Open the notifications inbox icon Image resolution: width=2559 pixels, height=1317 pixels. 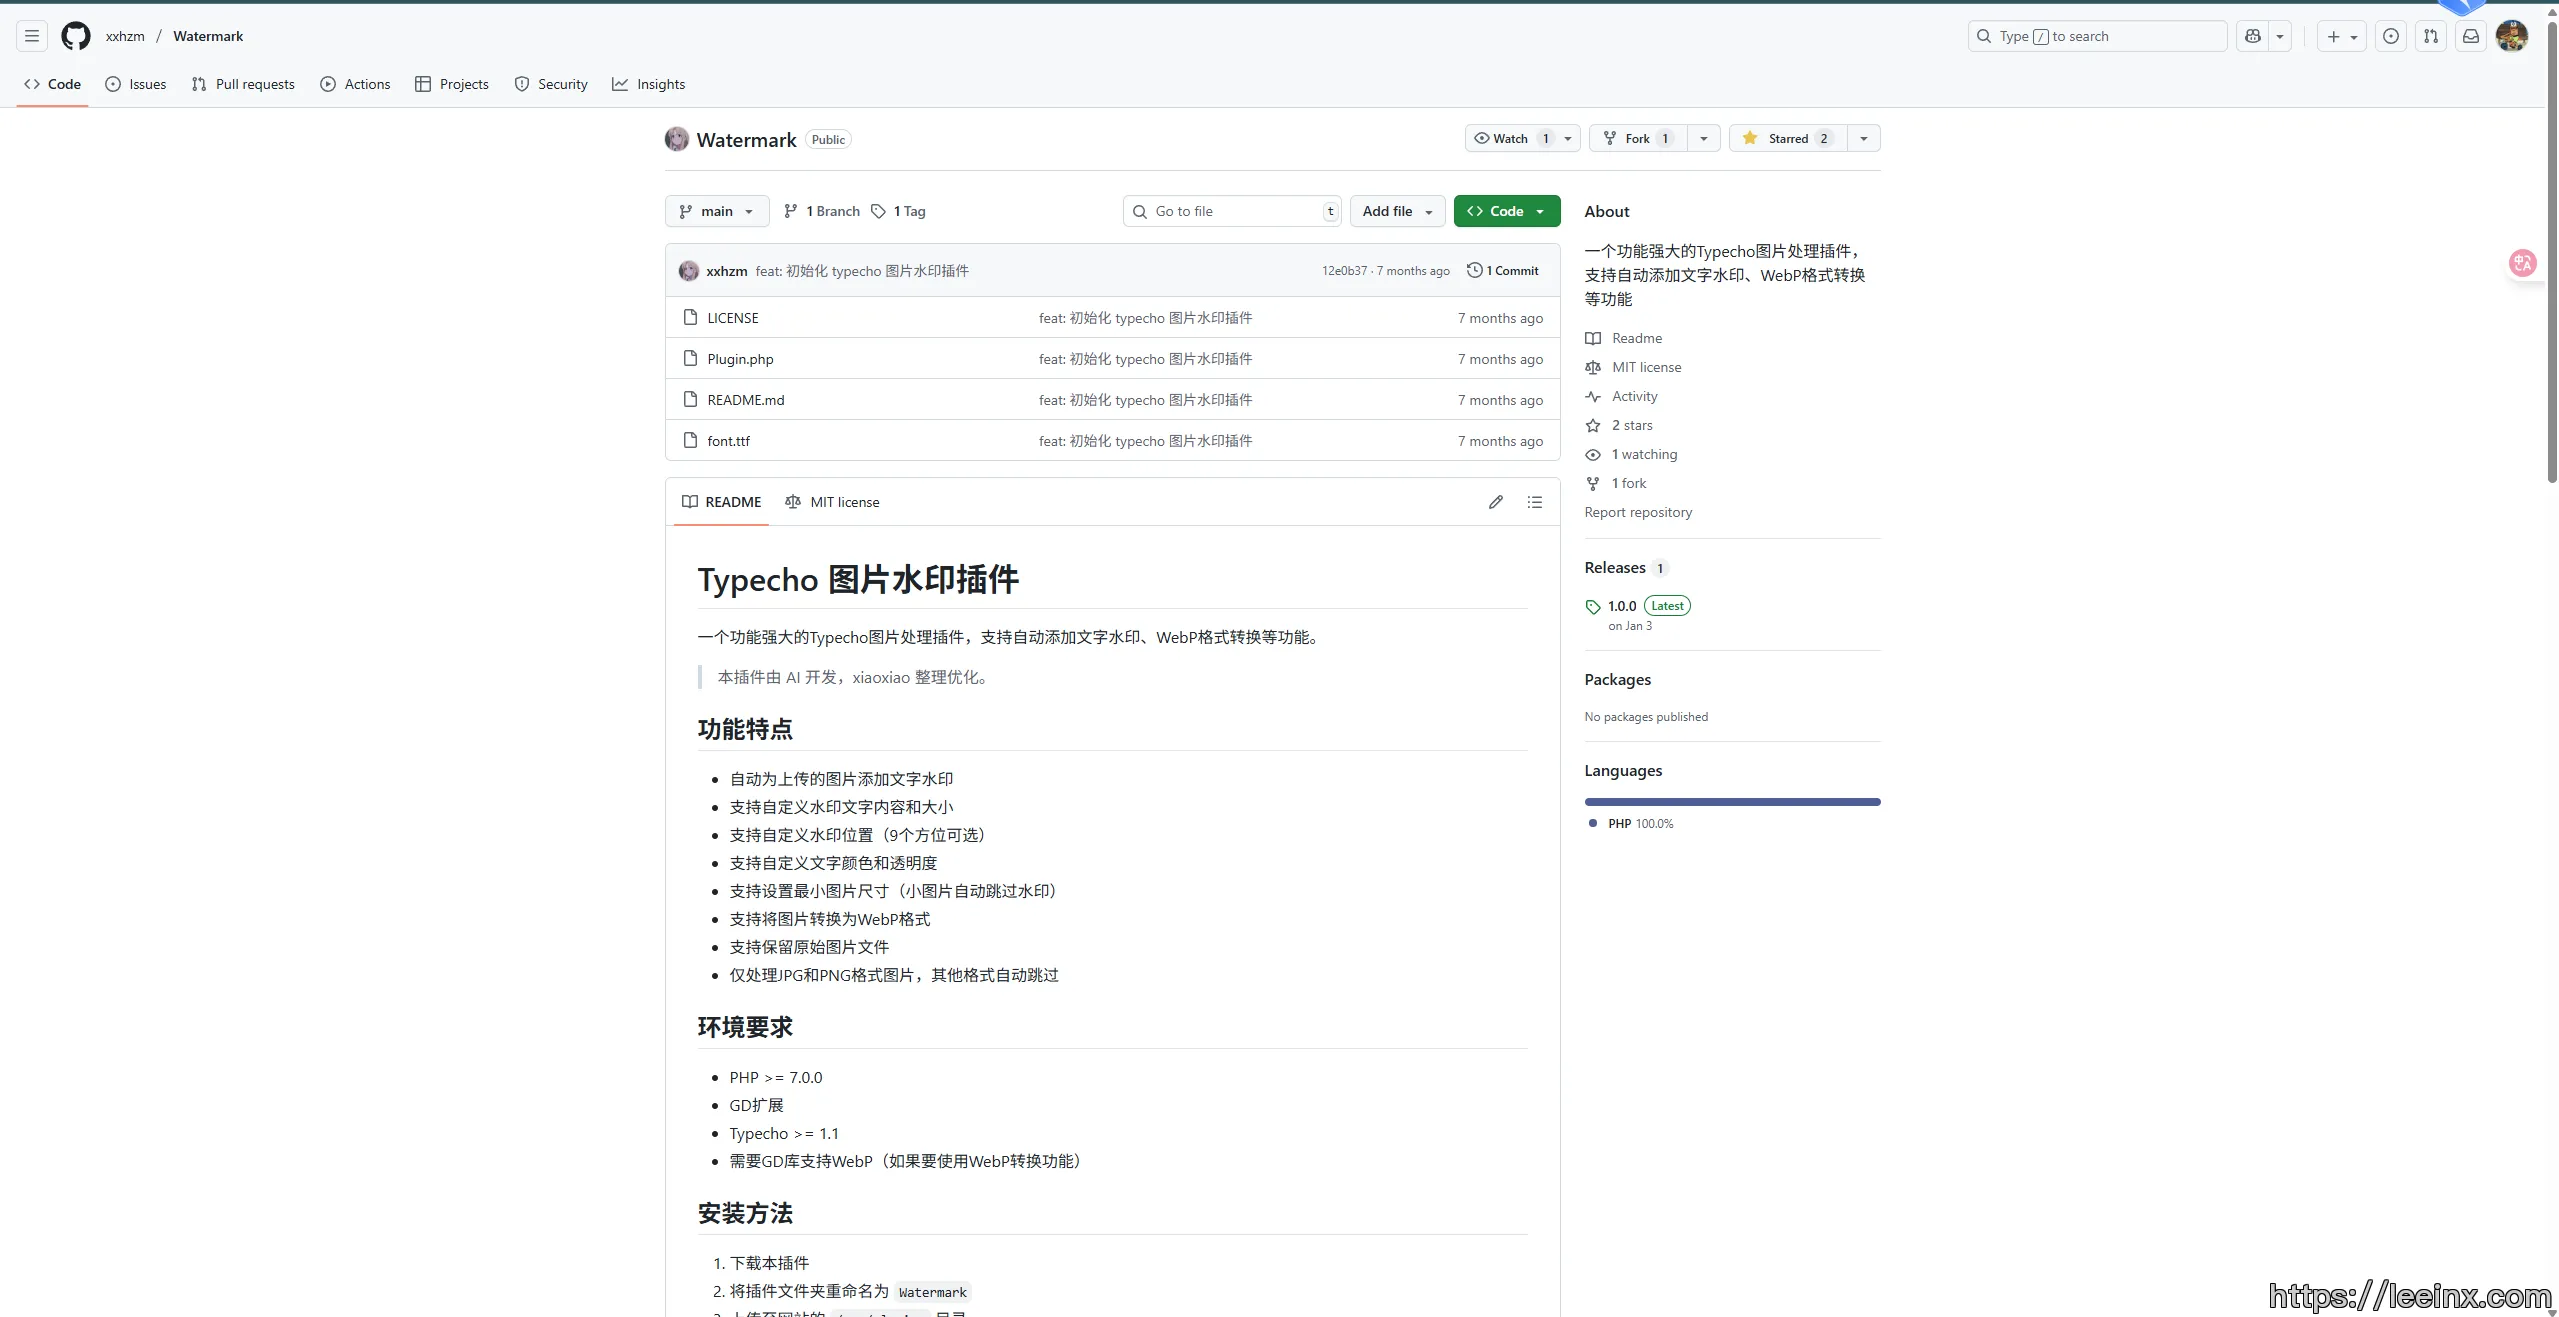click(x=2470, y=36)
